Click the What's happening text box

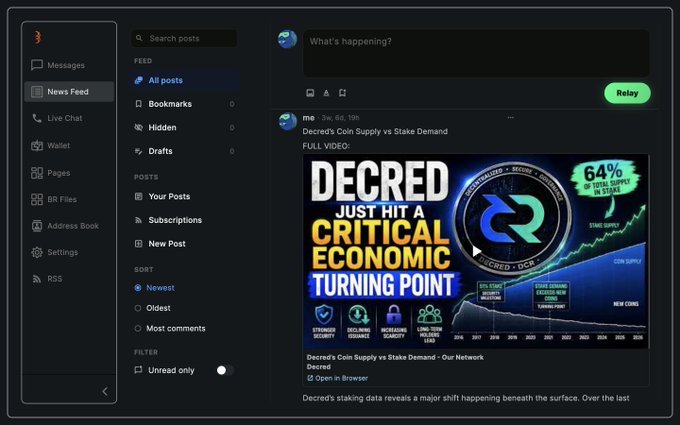pyautogui.click(x=476, y=53)
